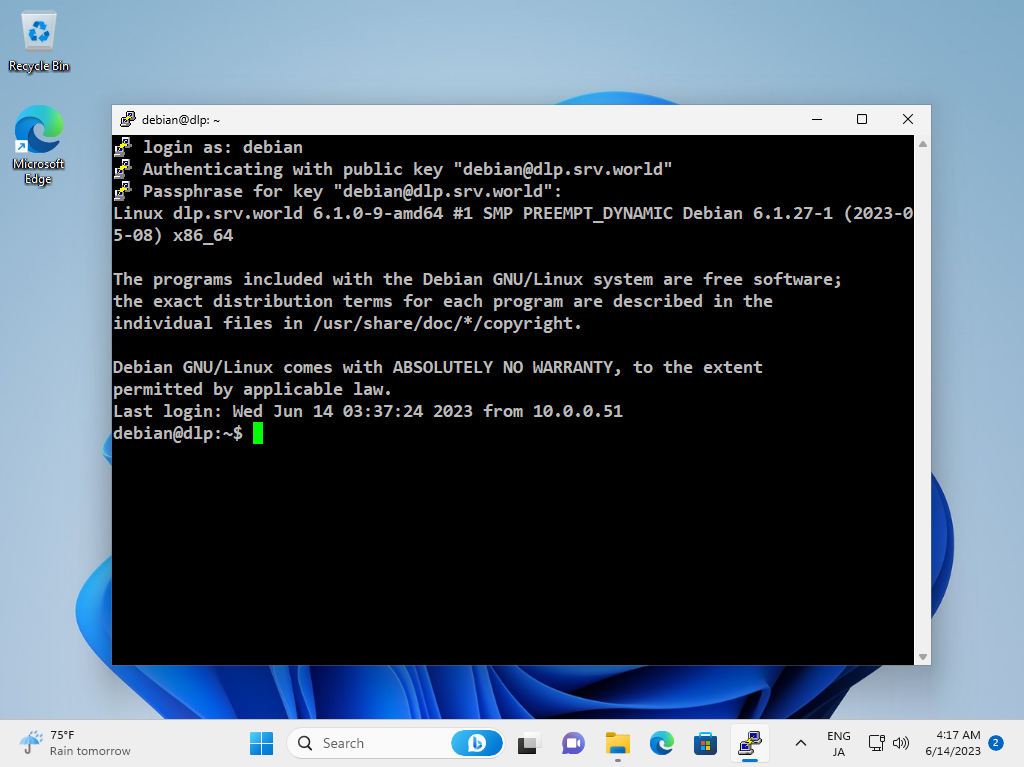Click the PuTTY icon beside 'Passphrase for key'
This screenshot has width=1024, height=767.
123,191
